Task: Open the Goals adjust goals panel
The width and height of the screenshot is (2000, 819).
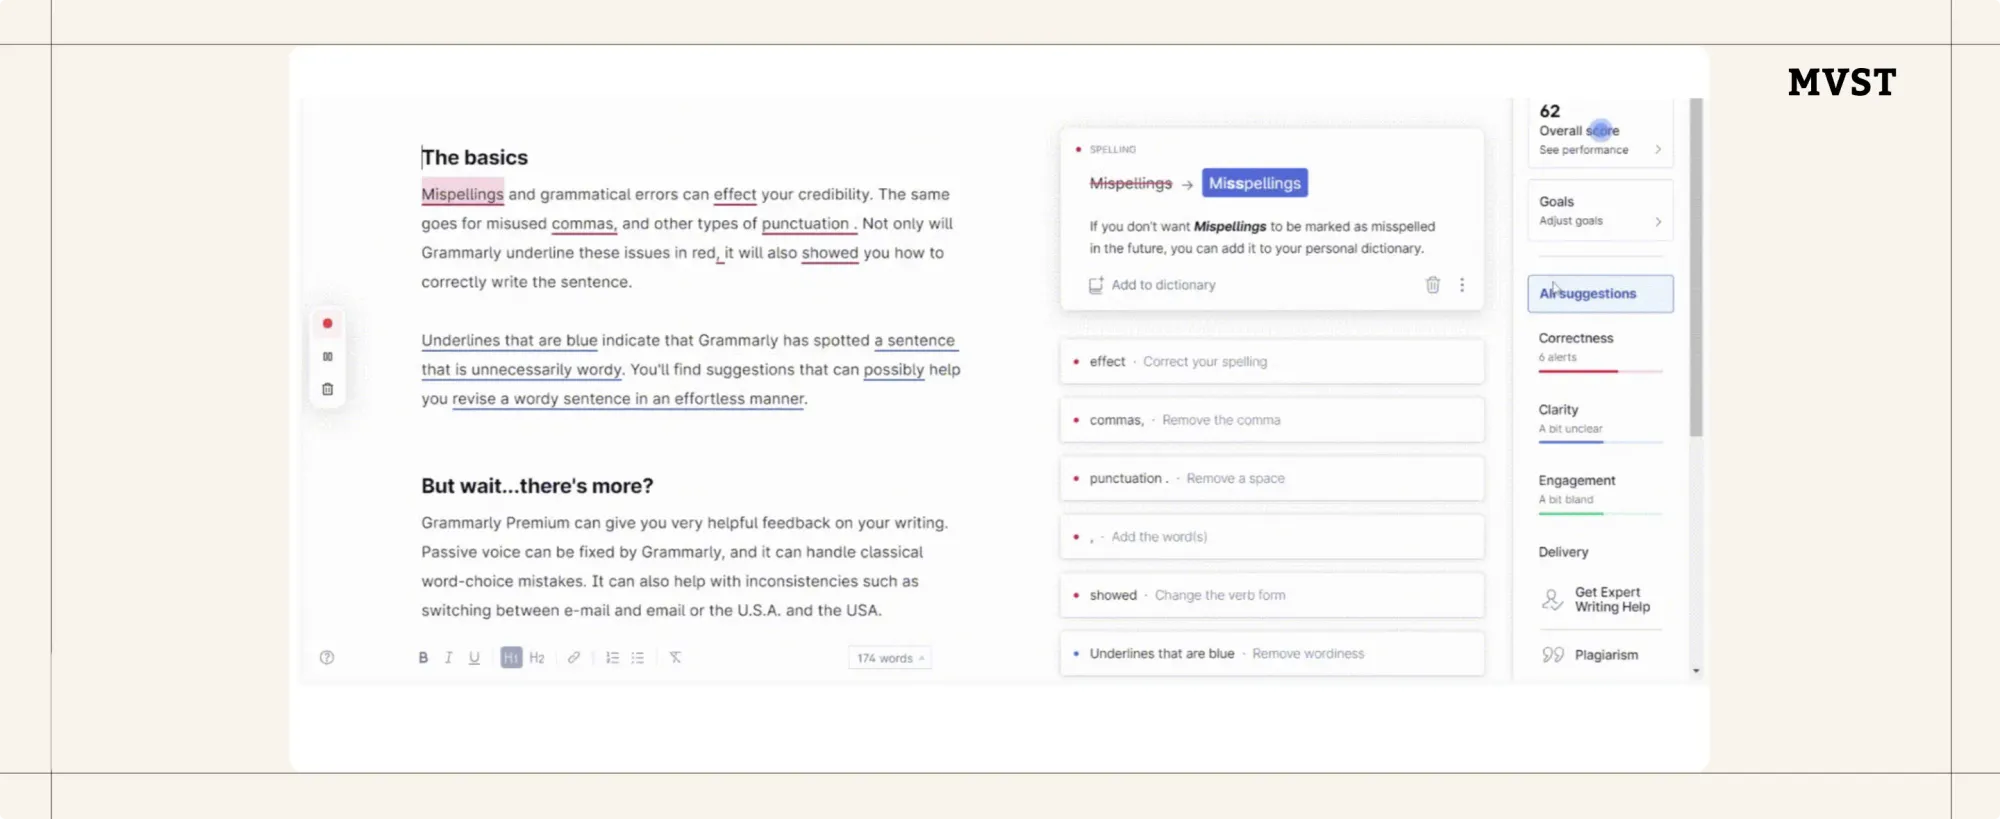Action: click(x=1600, y=210)
